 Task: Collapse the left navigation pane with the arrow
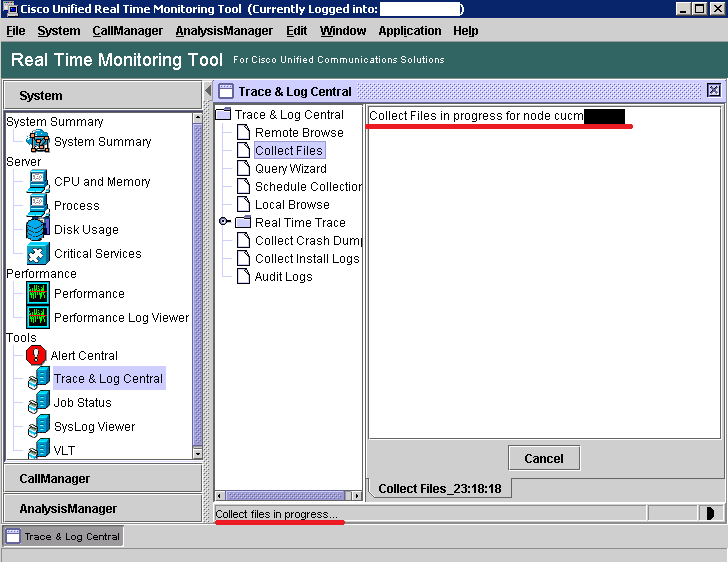tap(208, 90)
